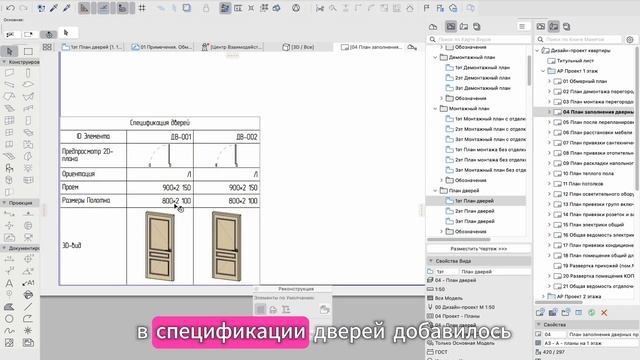
Task: Expand the АР Проект 2 этажа subset
Action: point(543,296)
